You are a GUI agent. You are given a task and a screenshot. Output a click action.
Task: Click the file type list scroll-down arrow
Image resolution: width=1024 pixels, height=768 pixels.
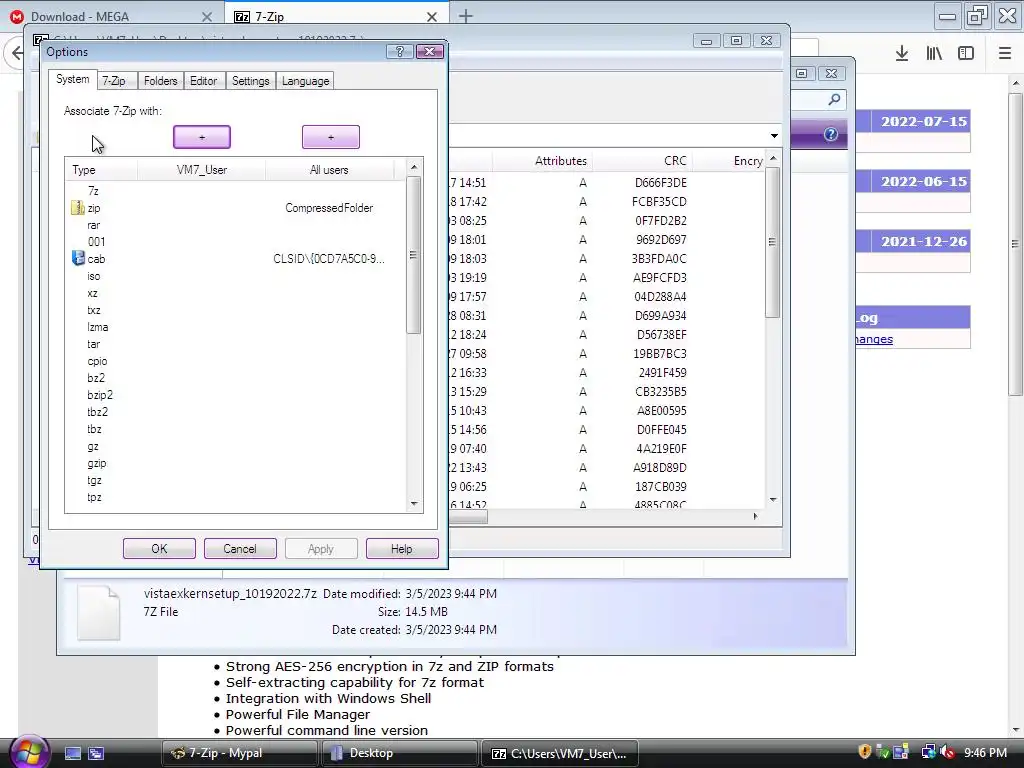point(413,504)
